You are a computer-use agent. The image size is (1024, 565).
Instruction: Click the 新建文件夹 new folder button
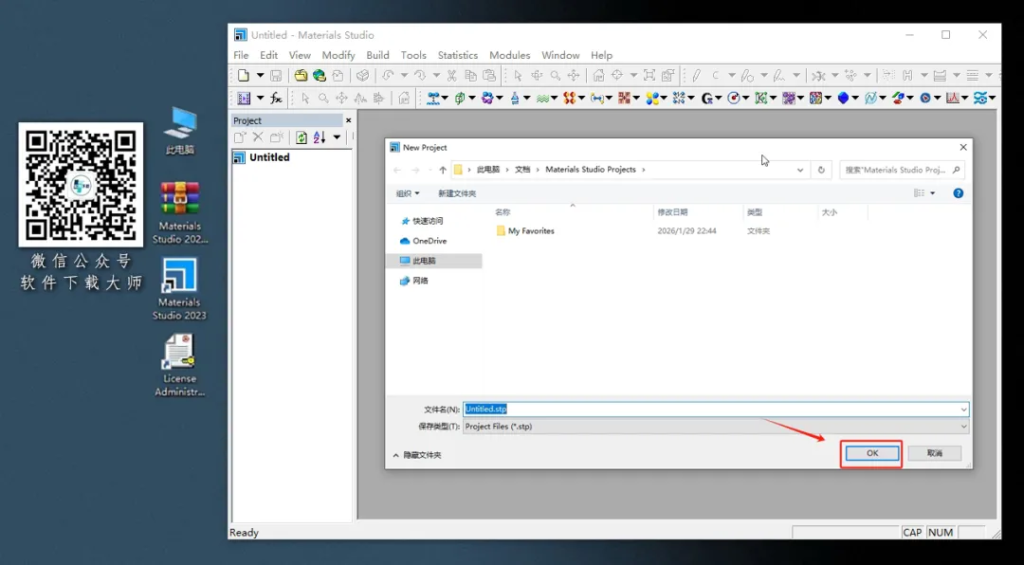click(x=457, y=193)
